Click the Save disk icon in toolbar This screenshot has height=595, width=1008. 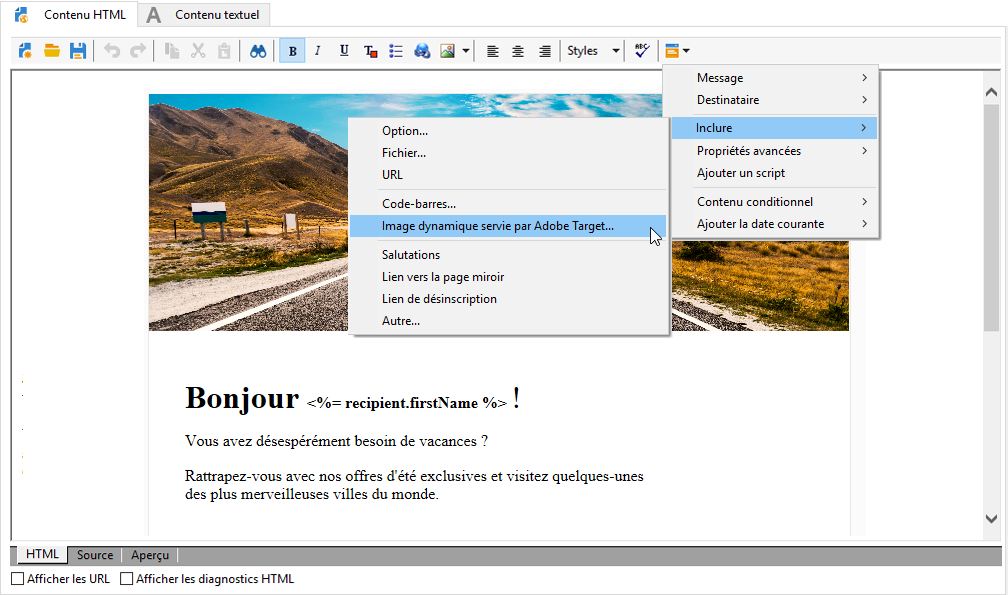coord(77,51)
